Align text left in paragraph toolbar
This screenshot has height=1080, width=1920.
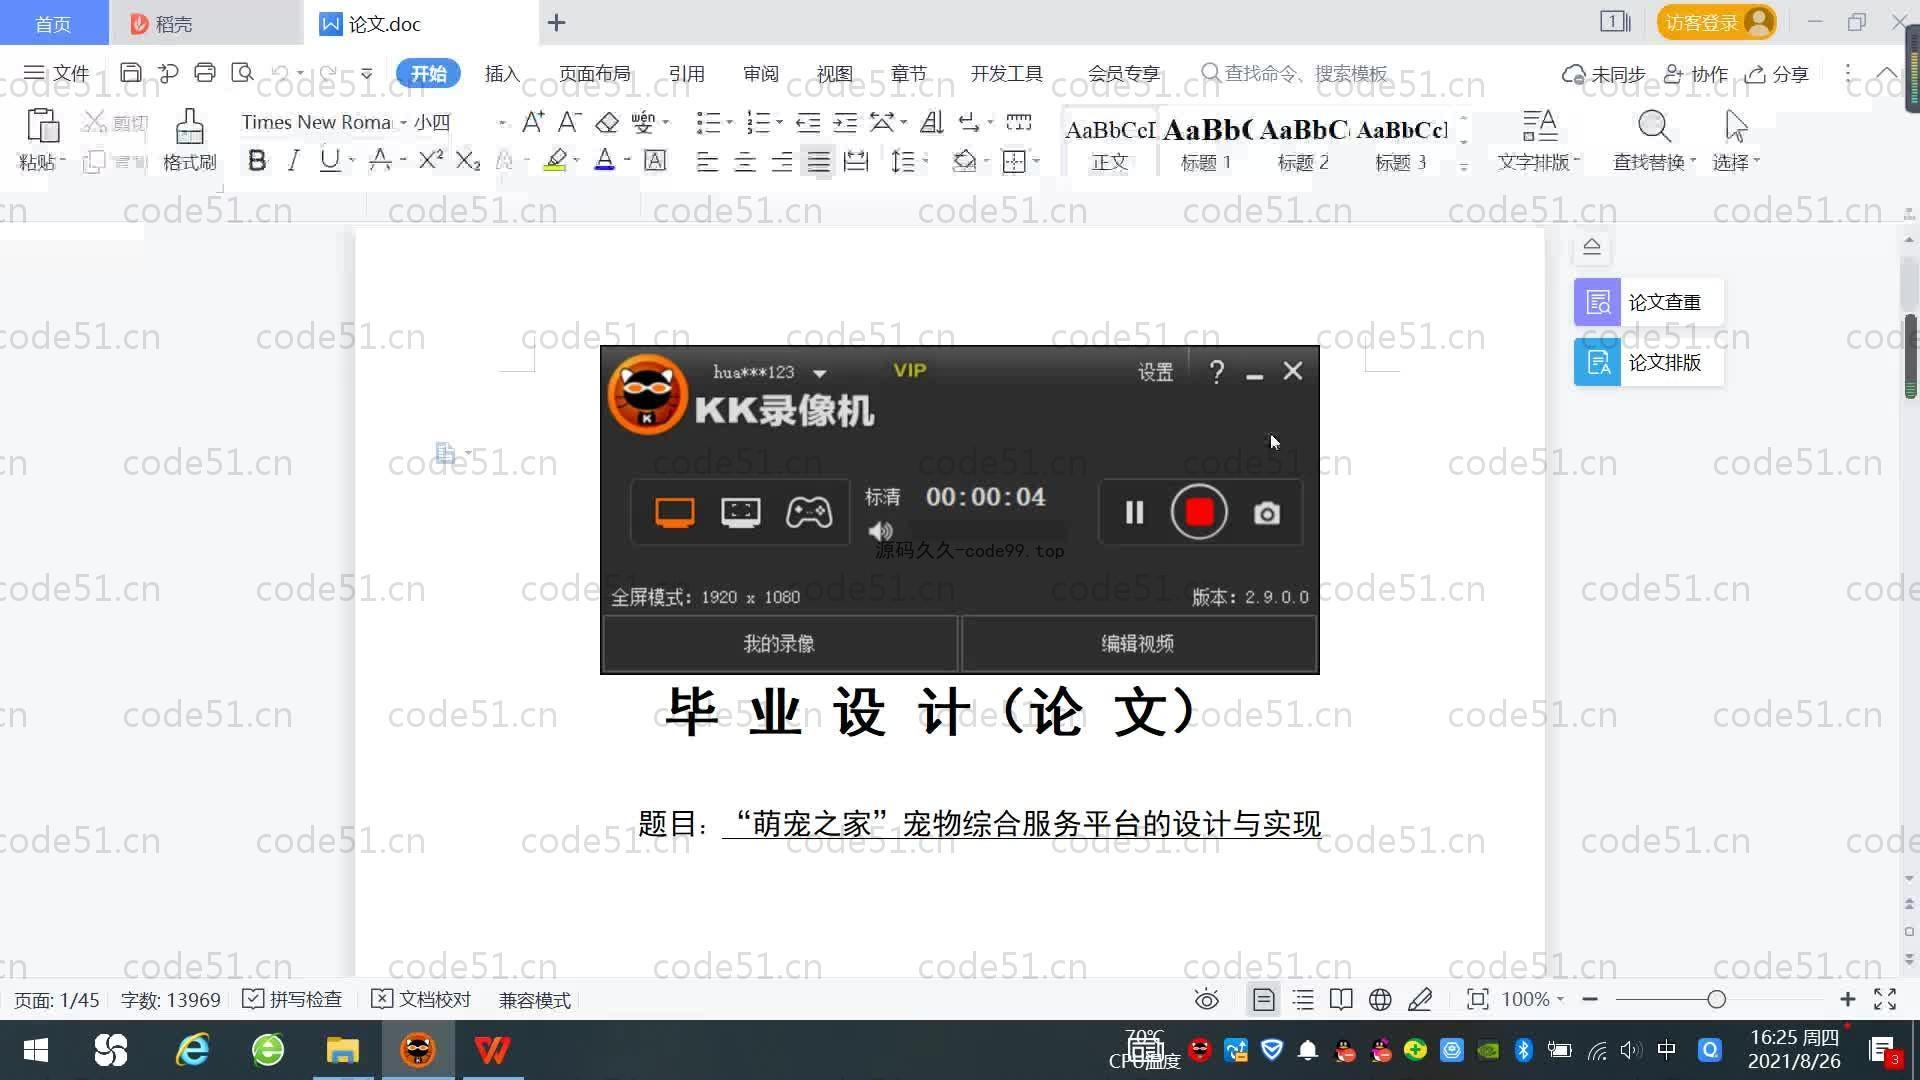pyautogui.click(x=707, y=161)
